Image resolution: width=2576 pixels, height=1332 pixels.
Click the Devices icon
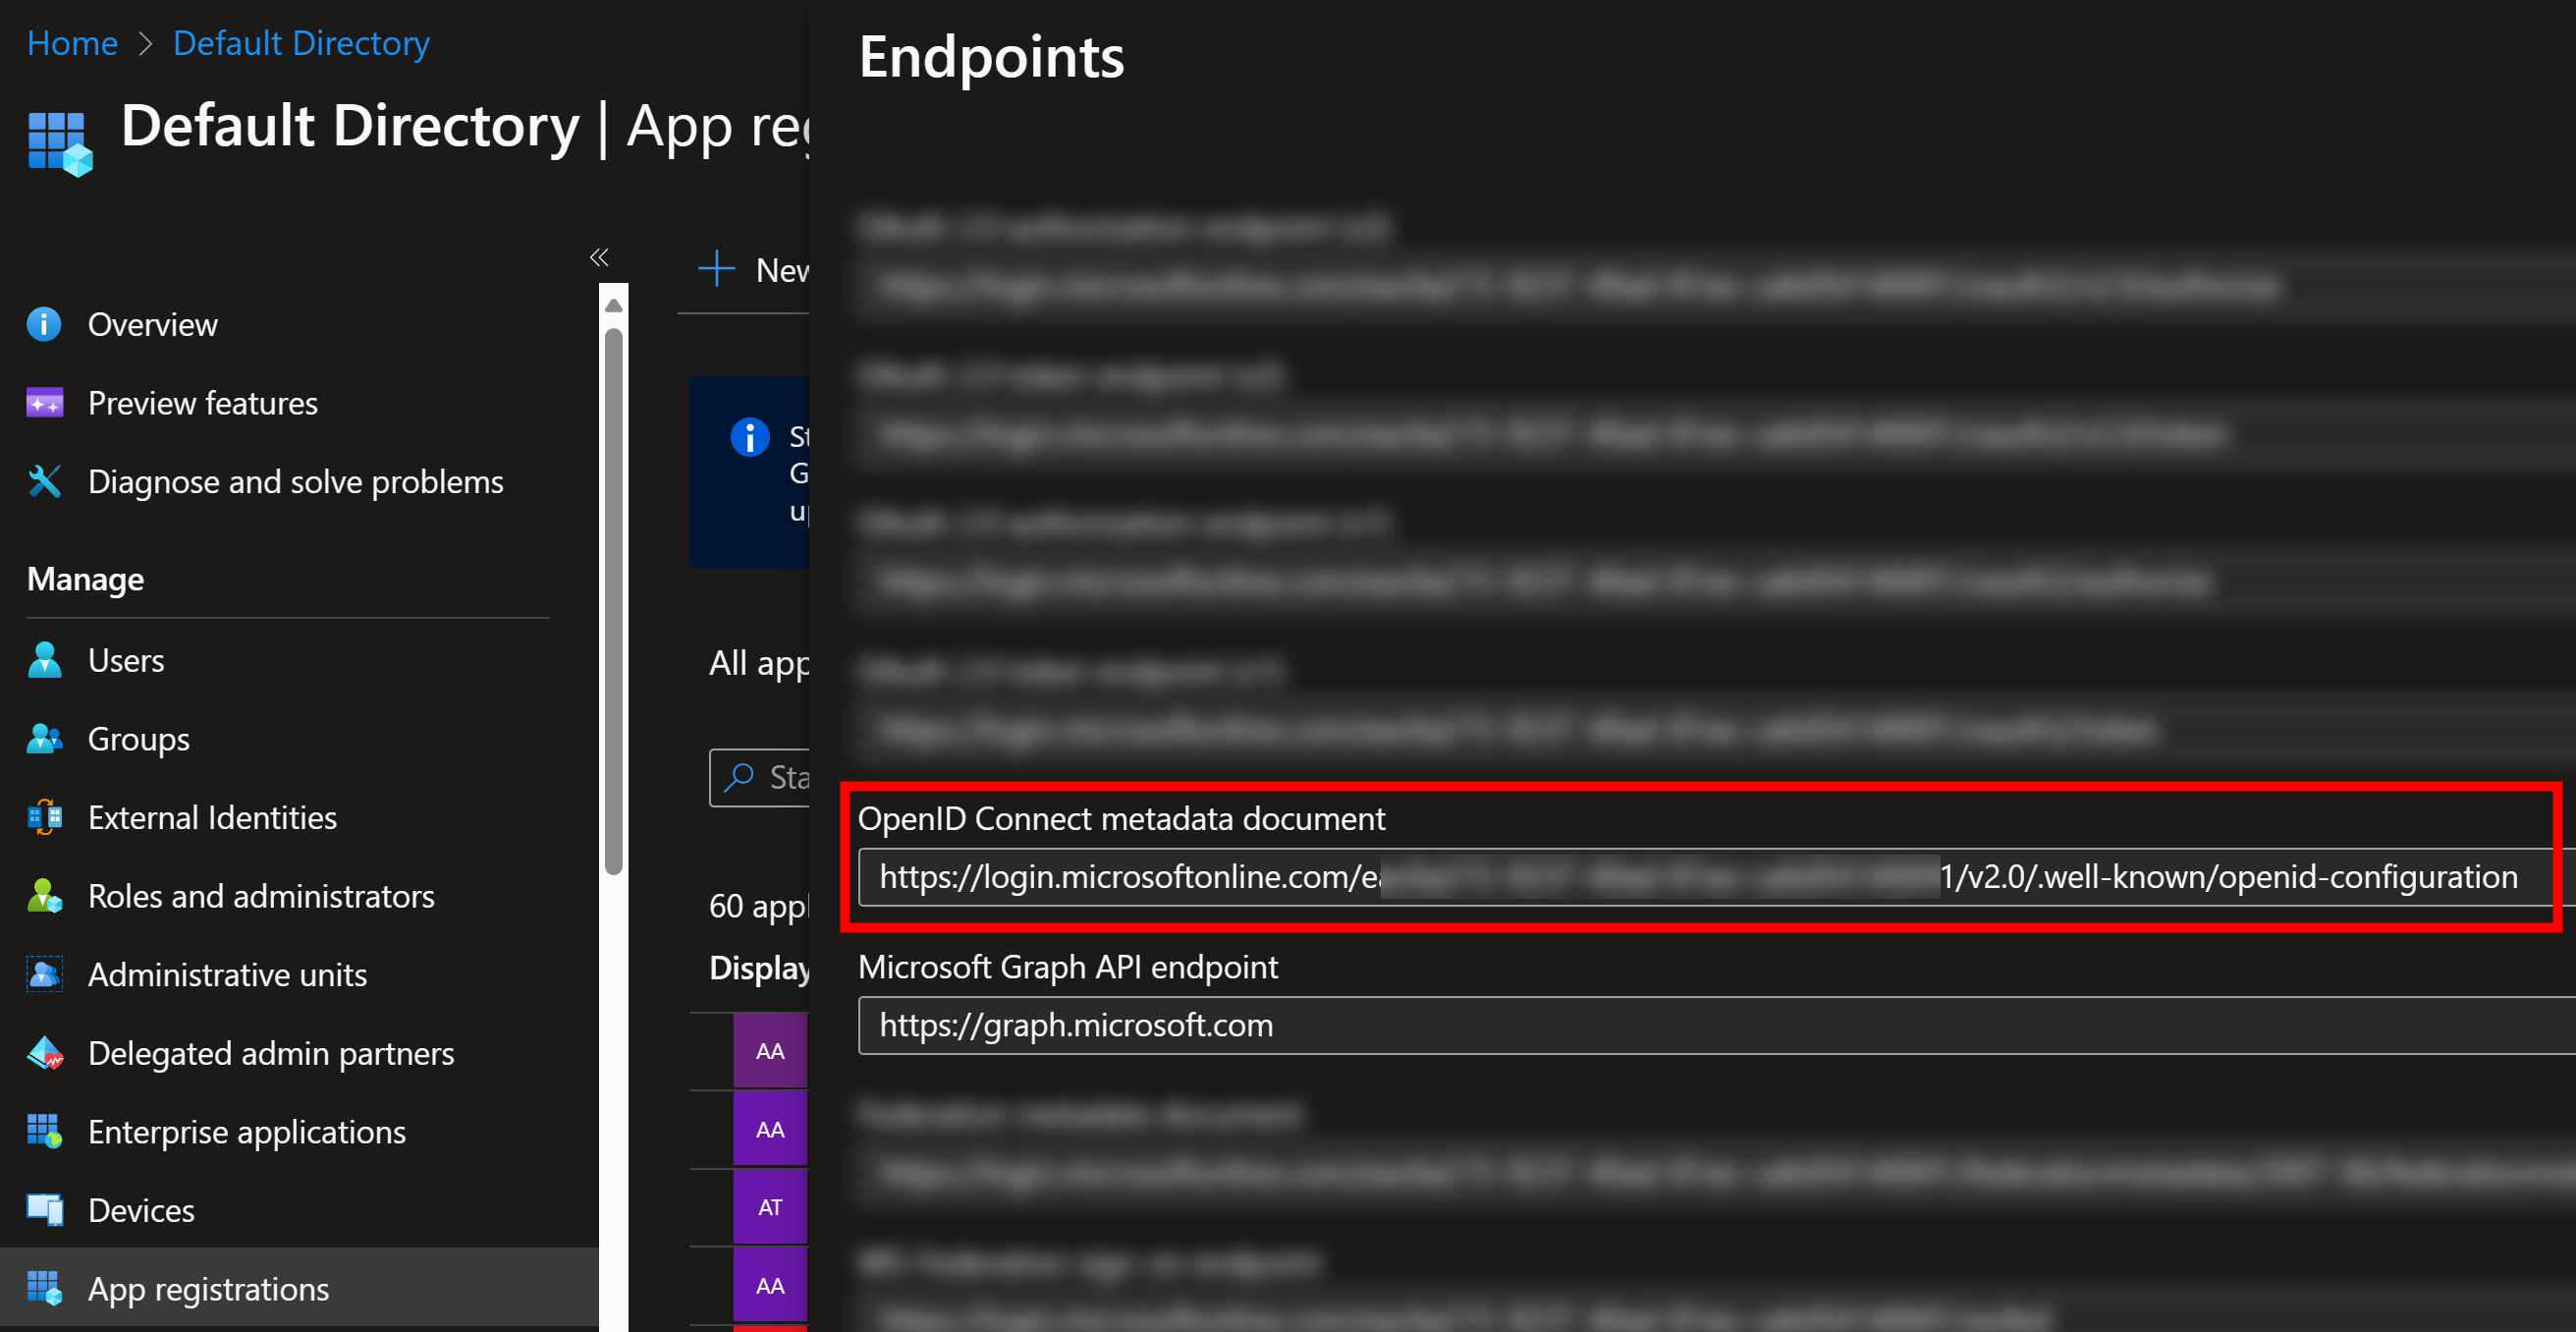click(x=44, y=1210)
